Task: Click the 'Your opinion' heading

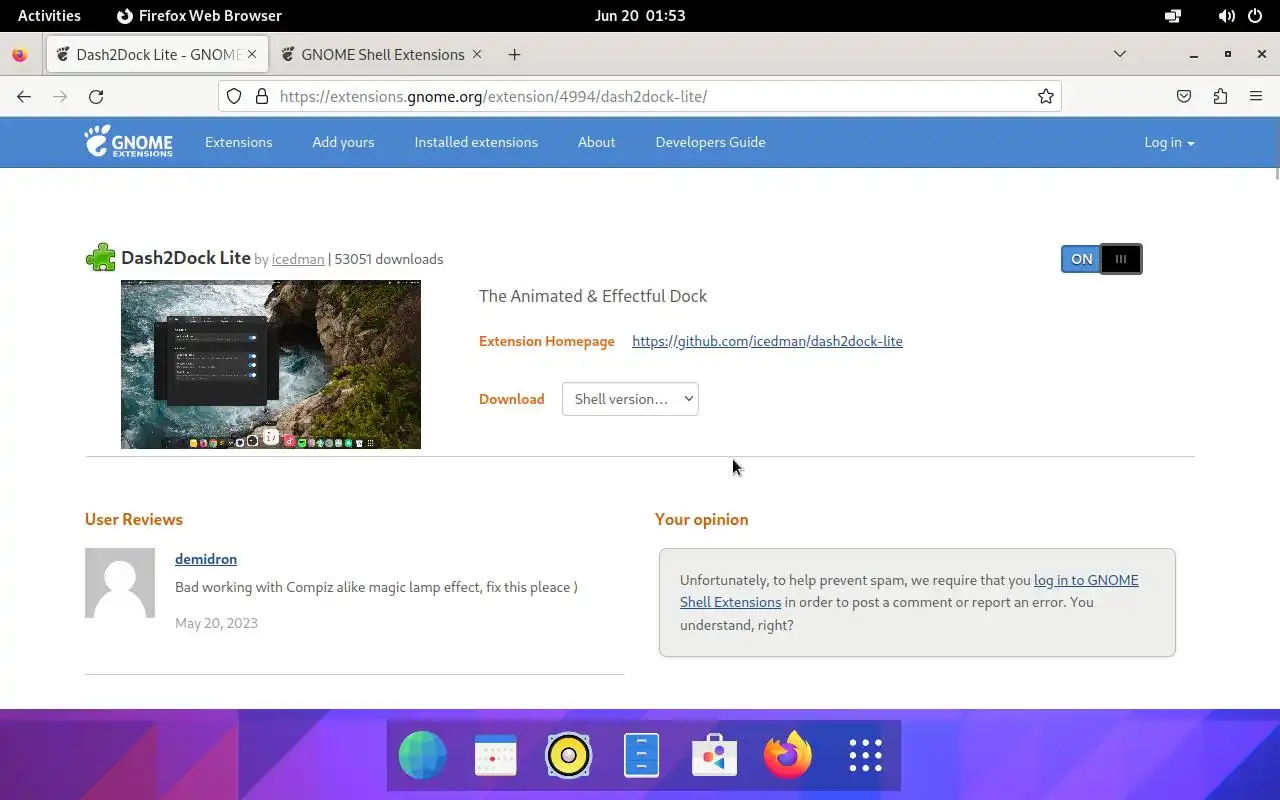Action: [x=702, y=520]
